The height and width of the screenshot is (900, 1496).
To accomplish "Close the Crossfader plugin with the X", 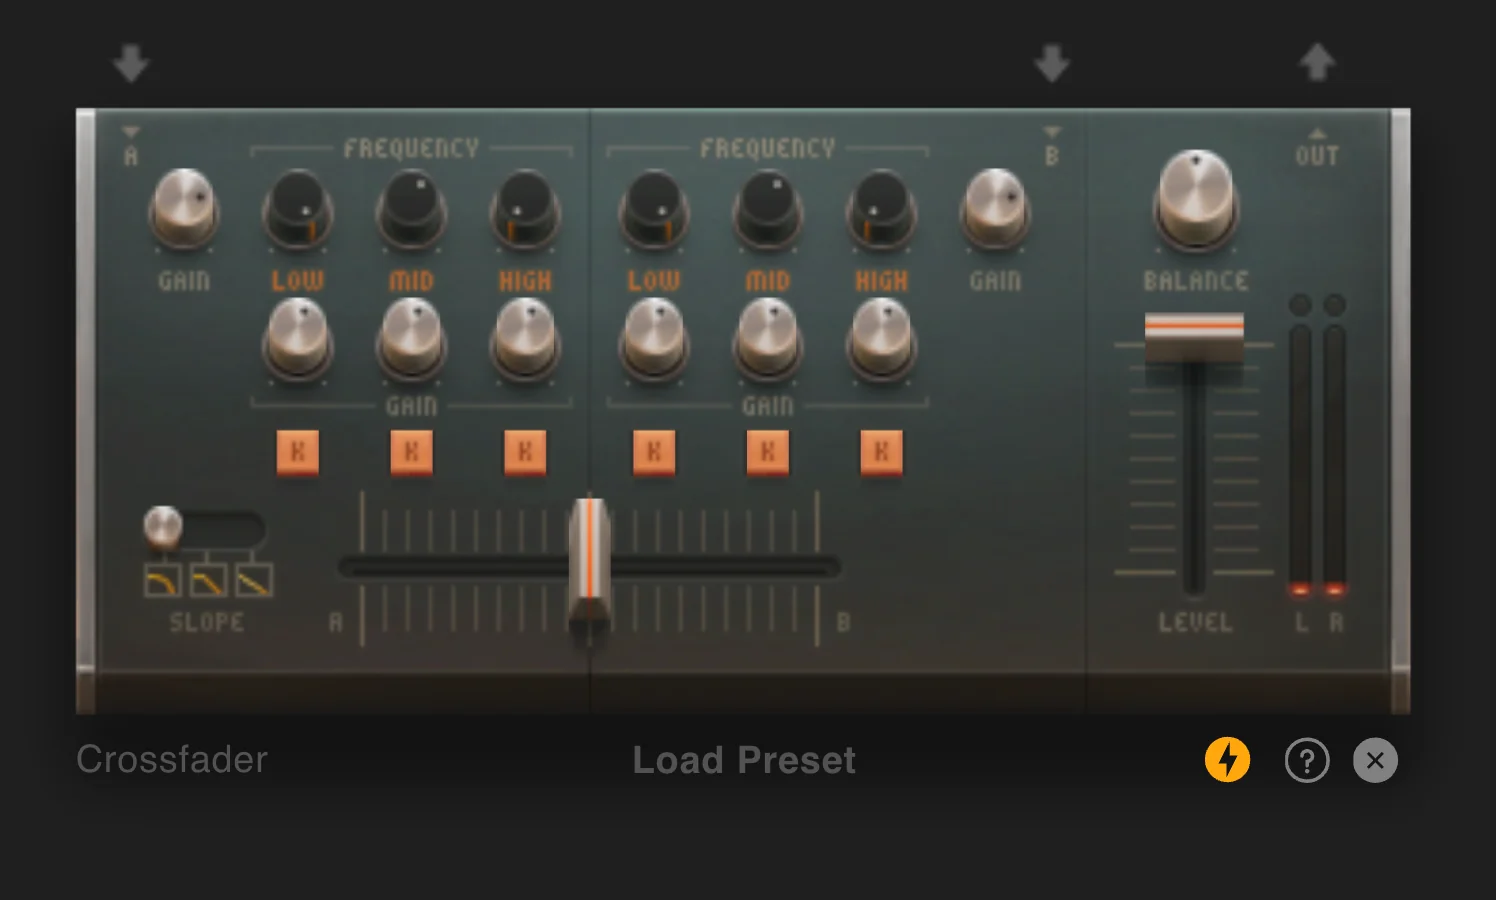I will point(1375,760).
